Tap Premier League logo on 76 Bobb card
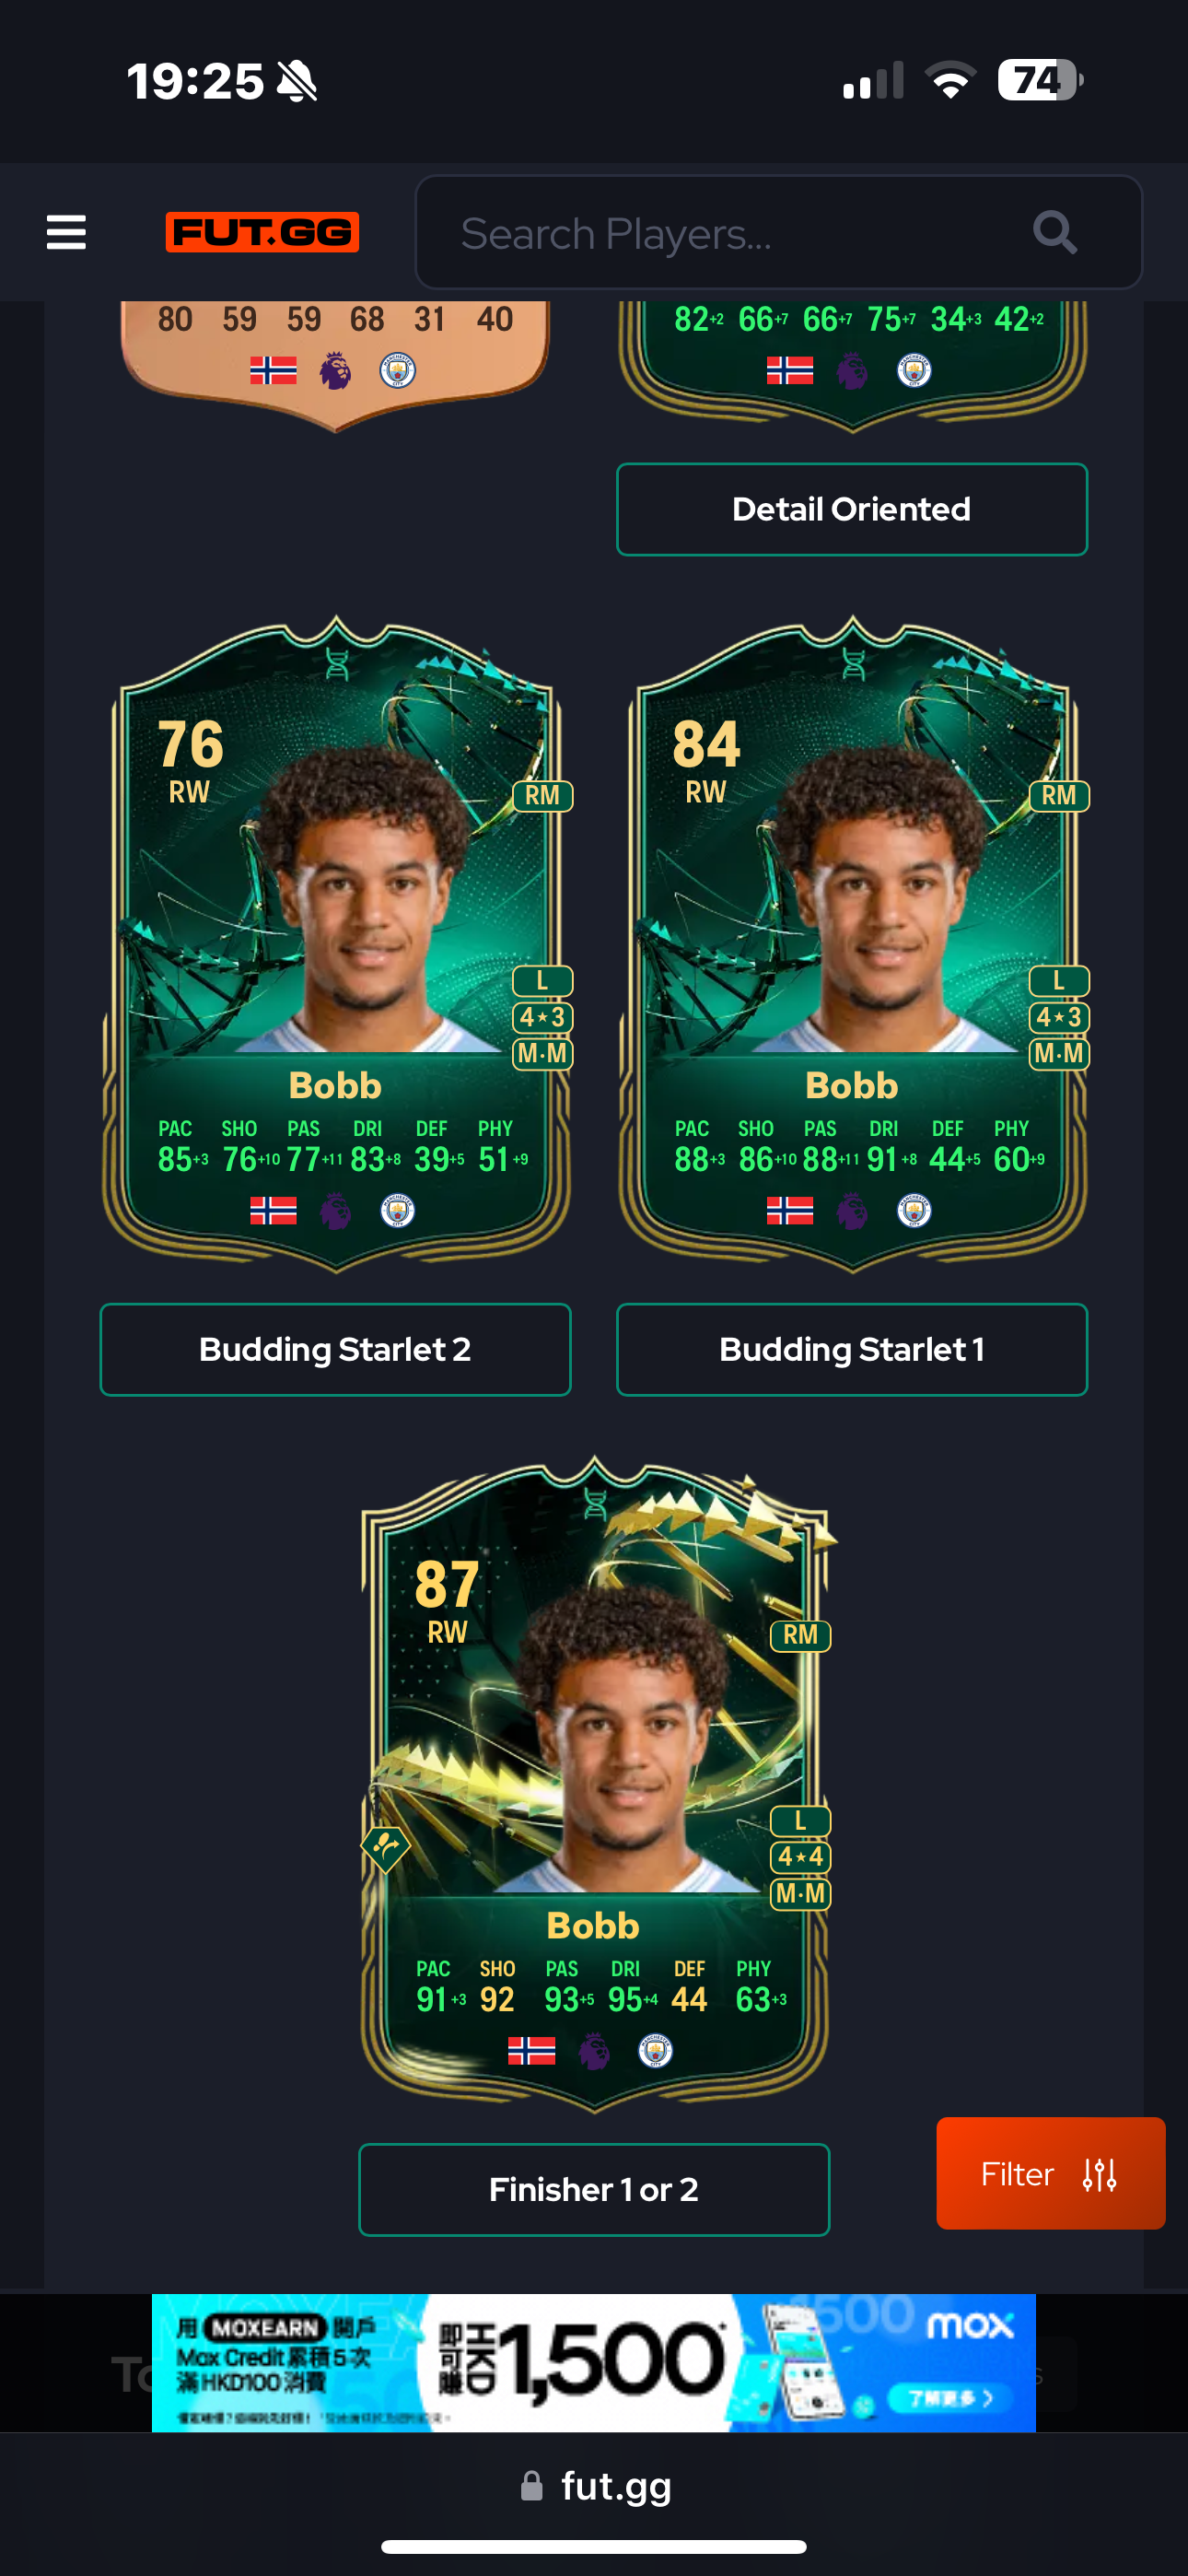1188x2576 pixels. point(335,1211)
